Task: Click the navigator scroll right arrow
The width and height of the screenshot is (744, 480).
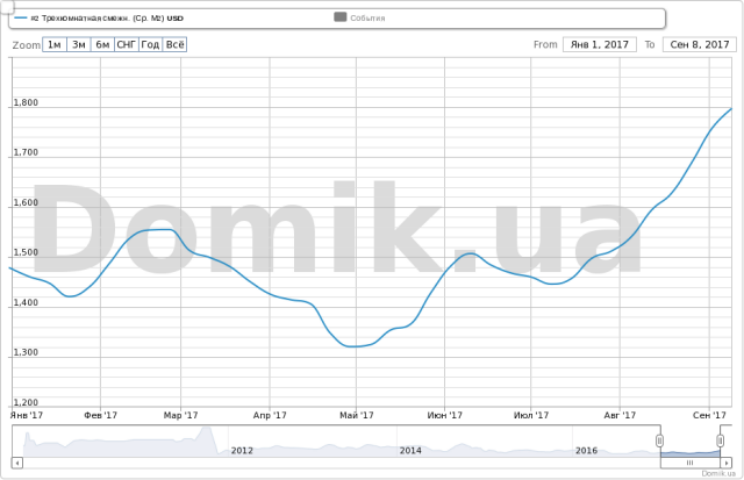Action: click(726, 462)
